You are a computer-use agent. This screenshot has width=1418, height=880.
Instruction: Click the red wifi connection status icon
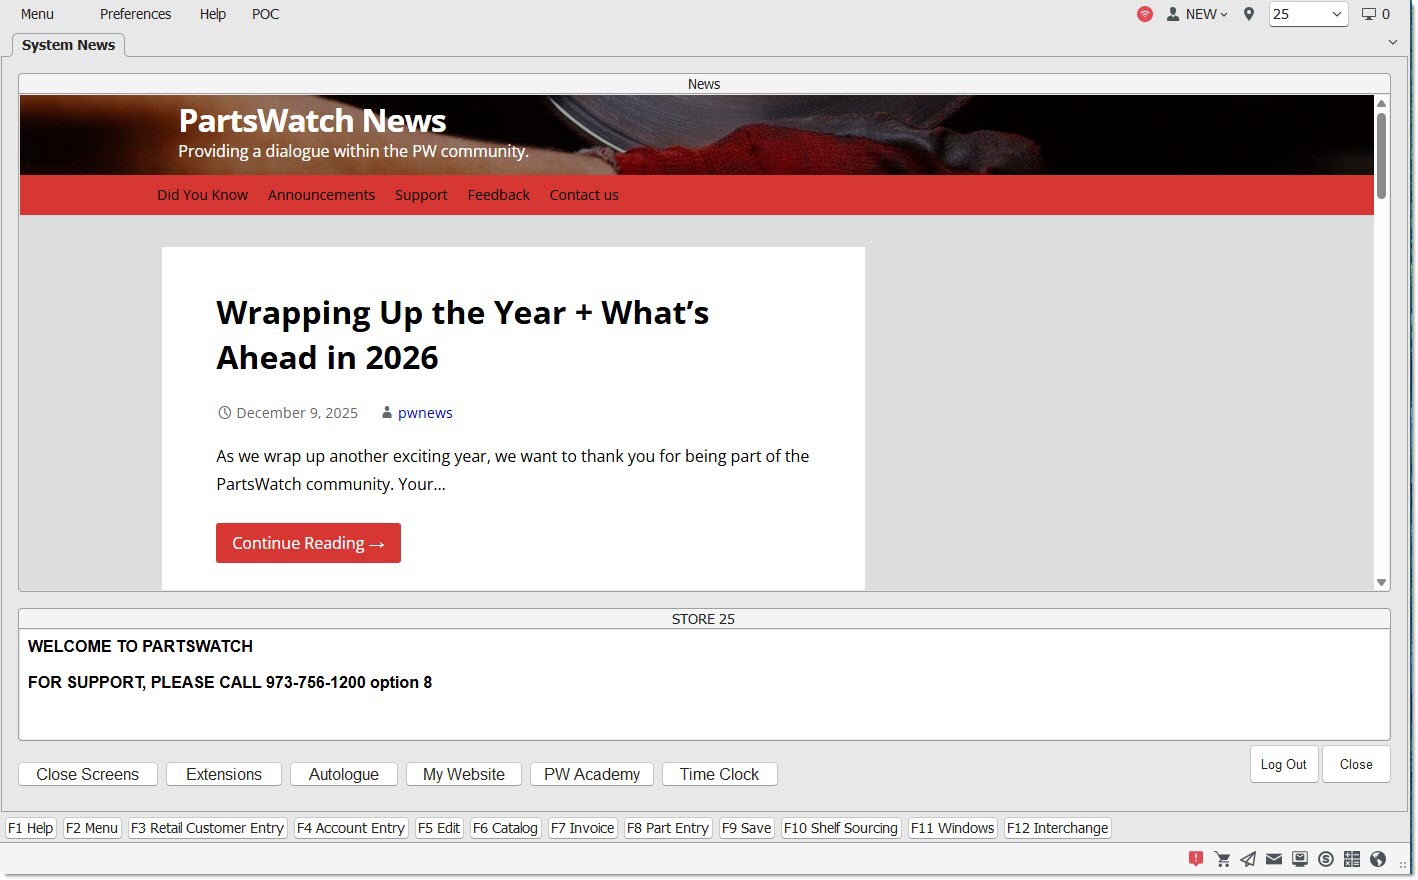(x=1145, y=14)
